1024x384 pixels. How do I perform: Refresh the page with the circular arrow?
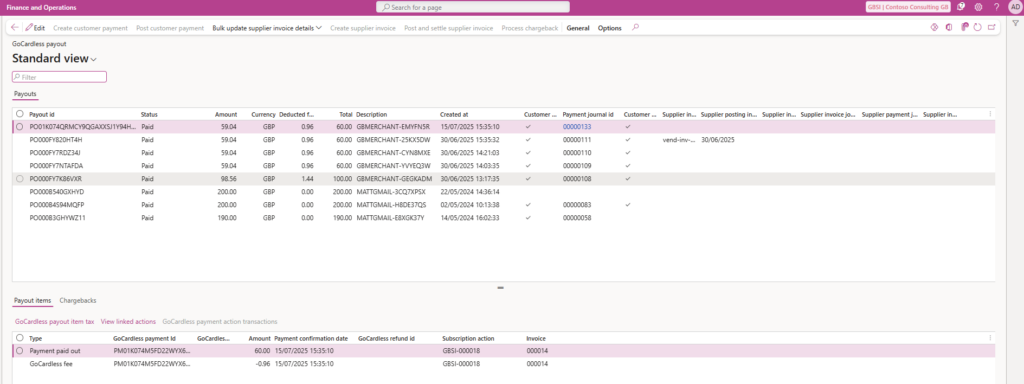[x=978, y=27]
